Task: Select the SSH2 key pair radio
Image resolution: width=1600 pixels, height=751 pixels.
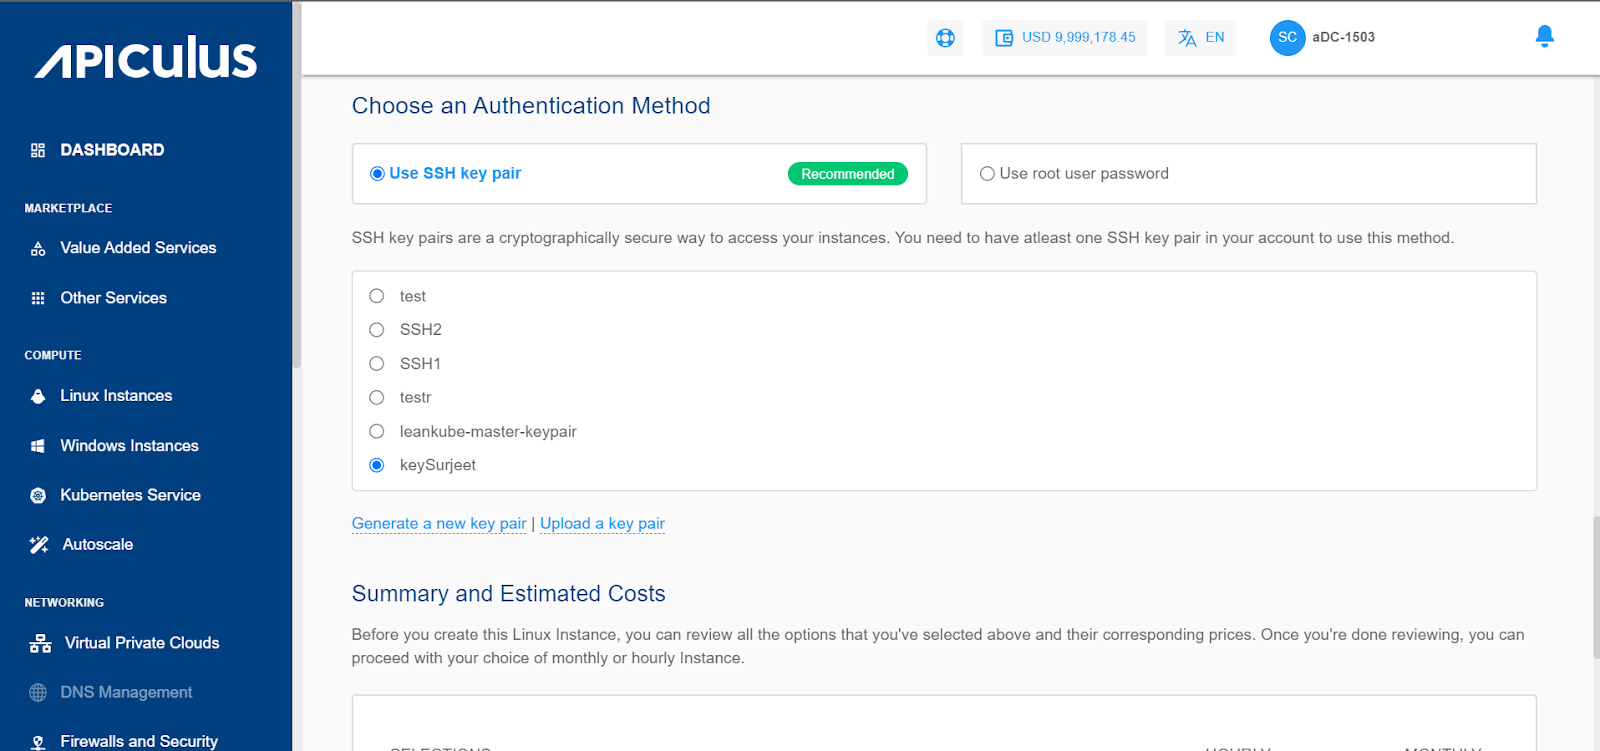Action: click(x=377, y=330)
